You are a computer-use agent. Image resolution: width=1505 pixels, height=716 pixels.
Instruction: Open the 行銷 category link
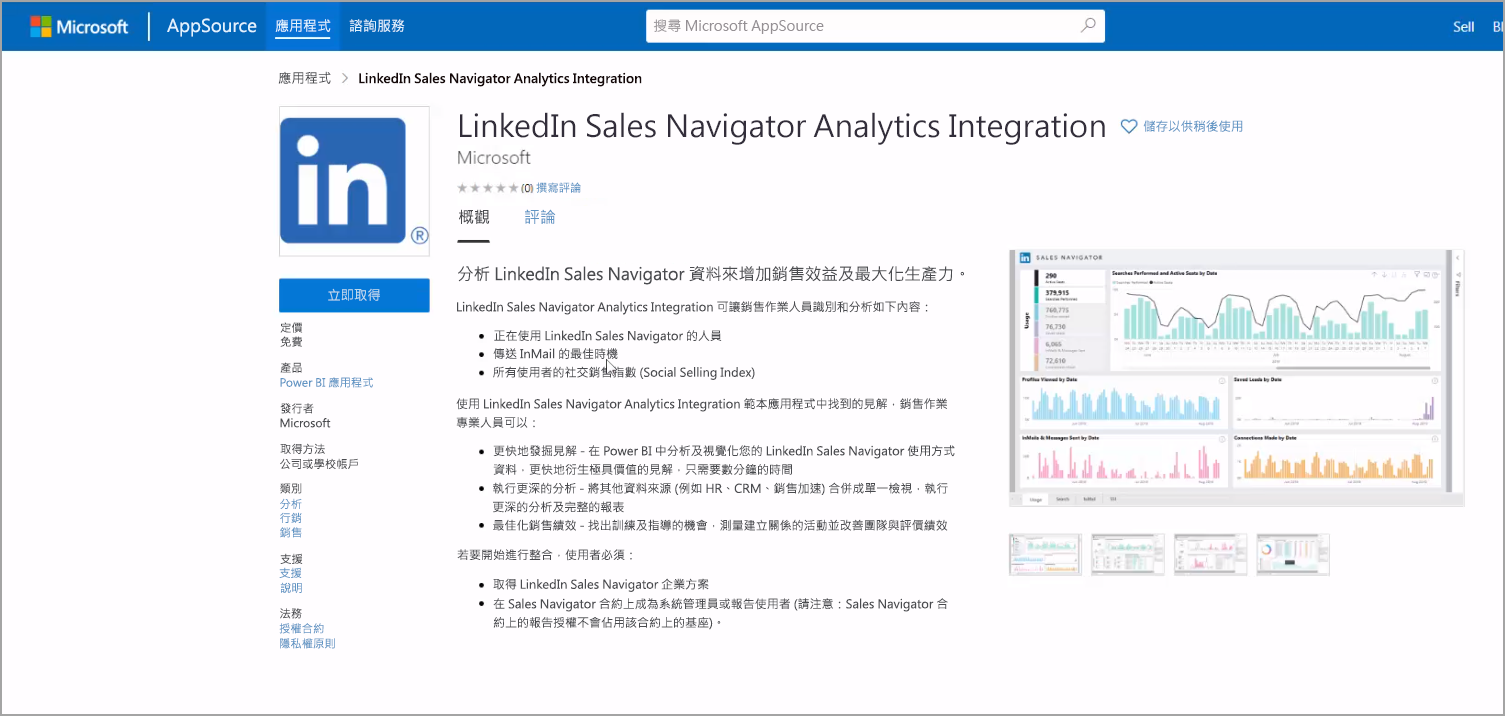[x=290, y=518]
